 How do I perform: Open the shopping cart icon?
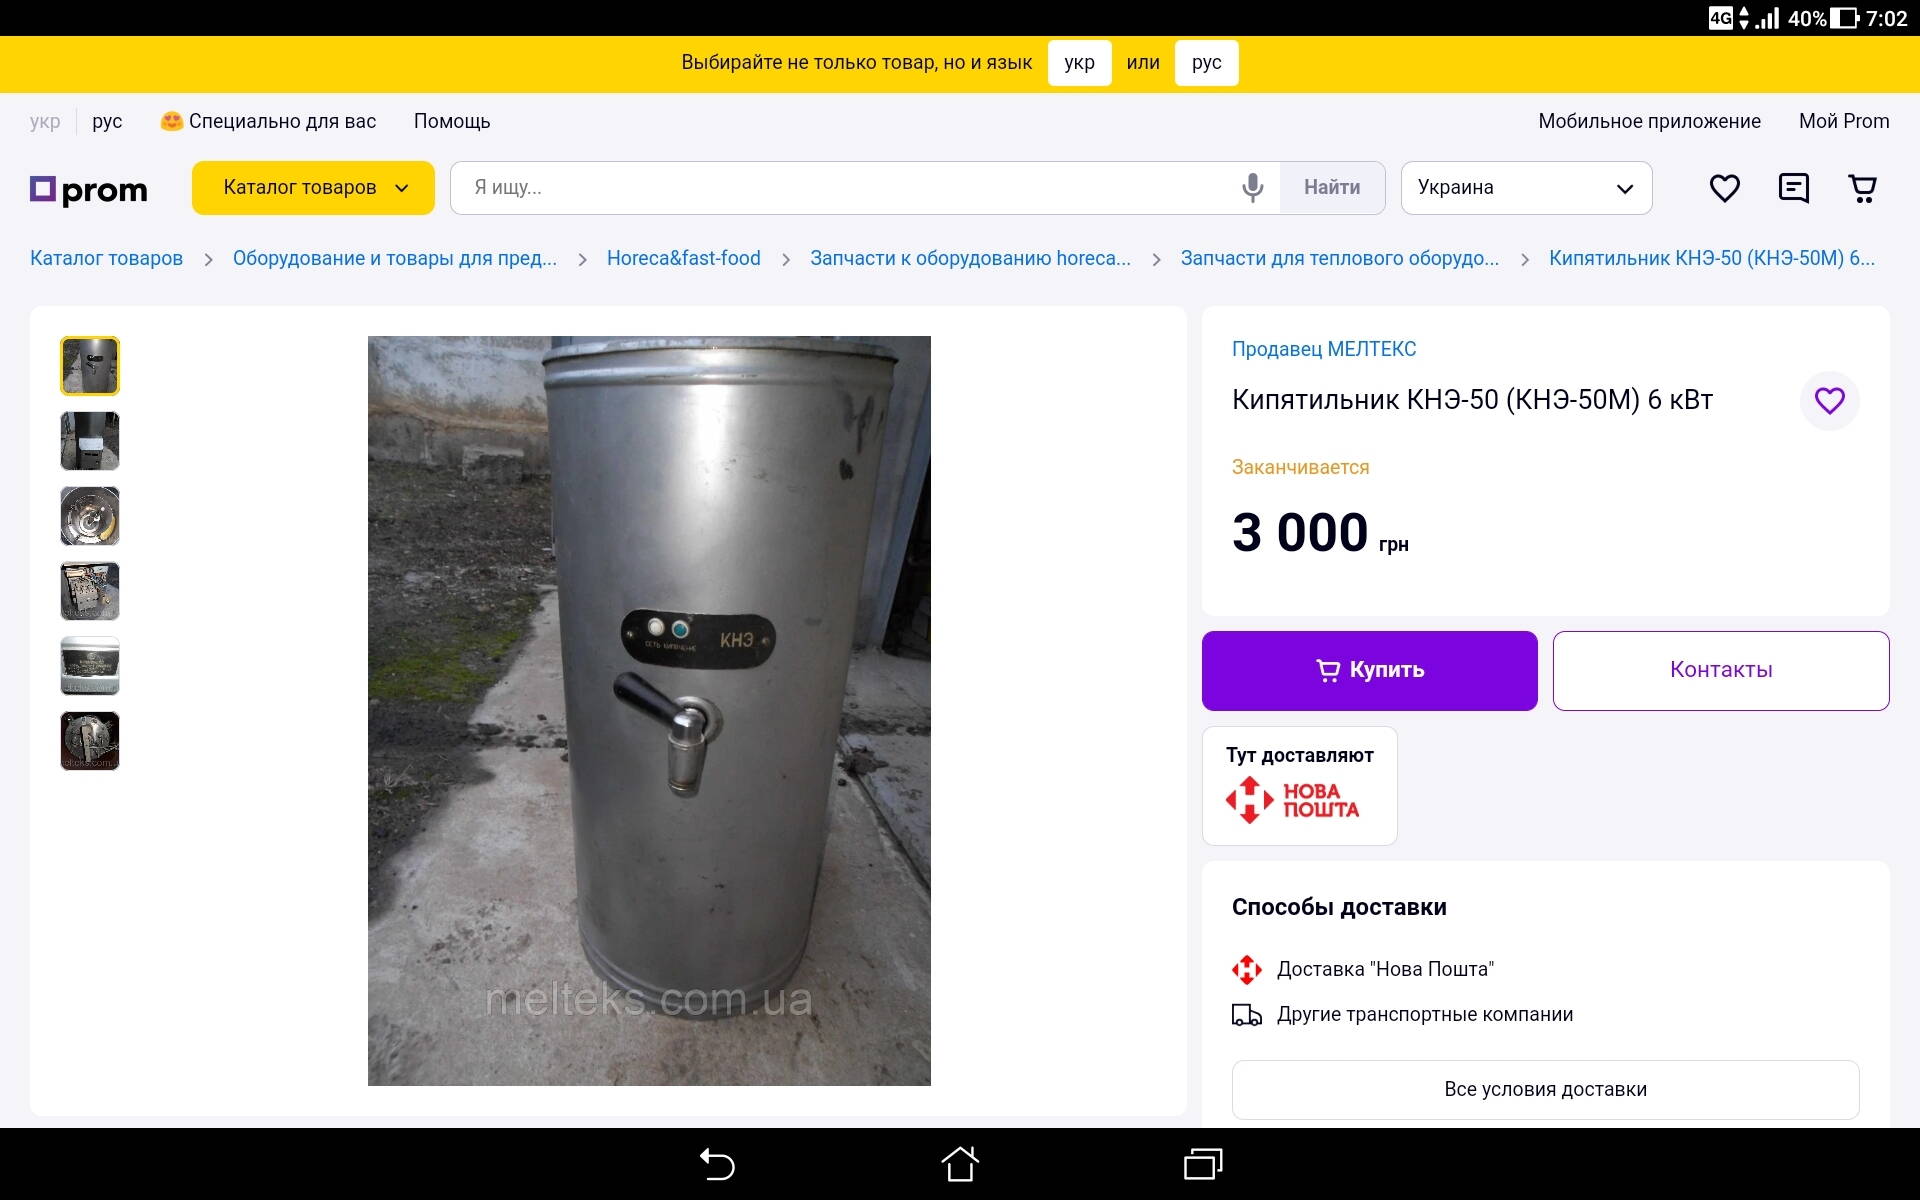pyautogui.click(x=1862, y=188)
